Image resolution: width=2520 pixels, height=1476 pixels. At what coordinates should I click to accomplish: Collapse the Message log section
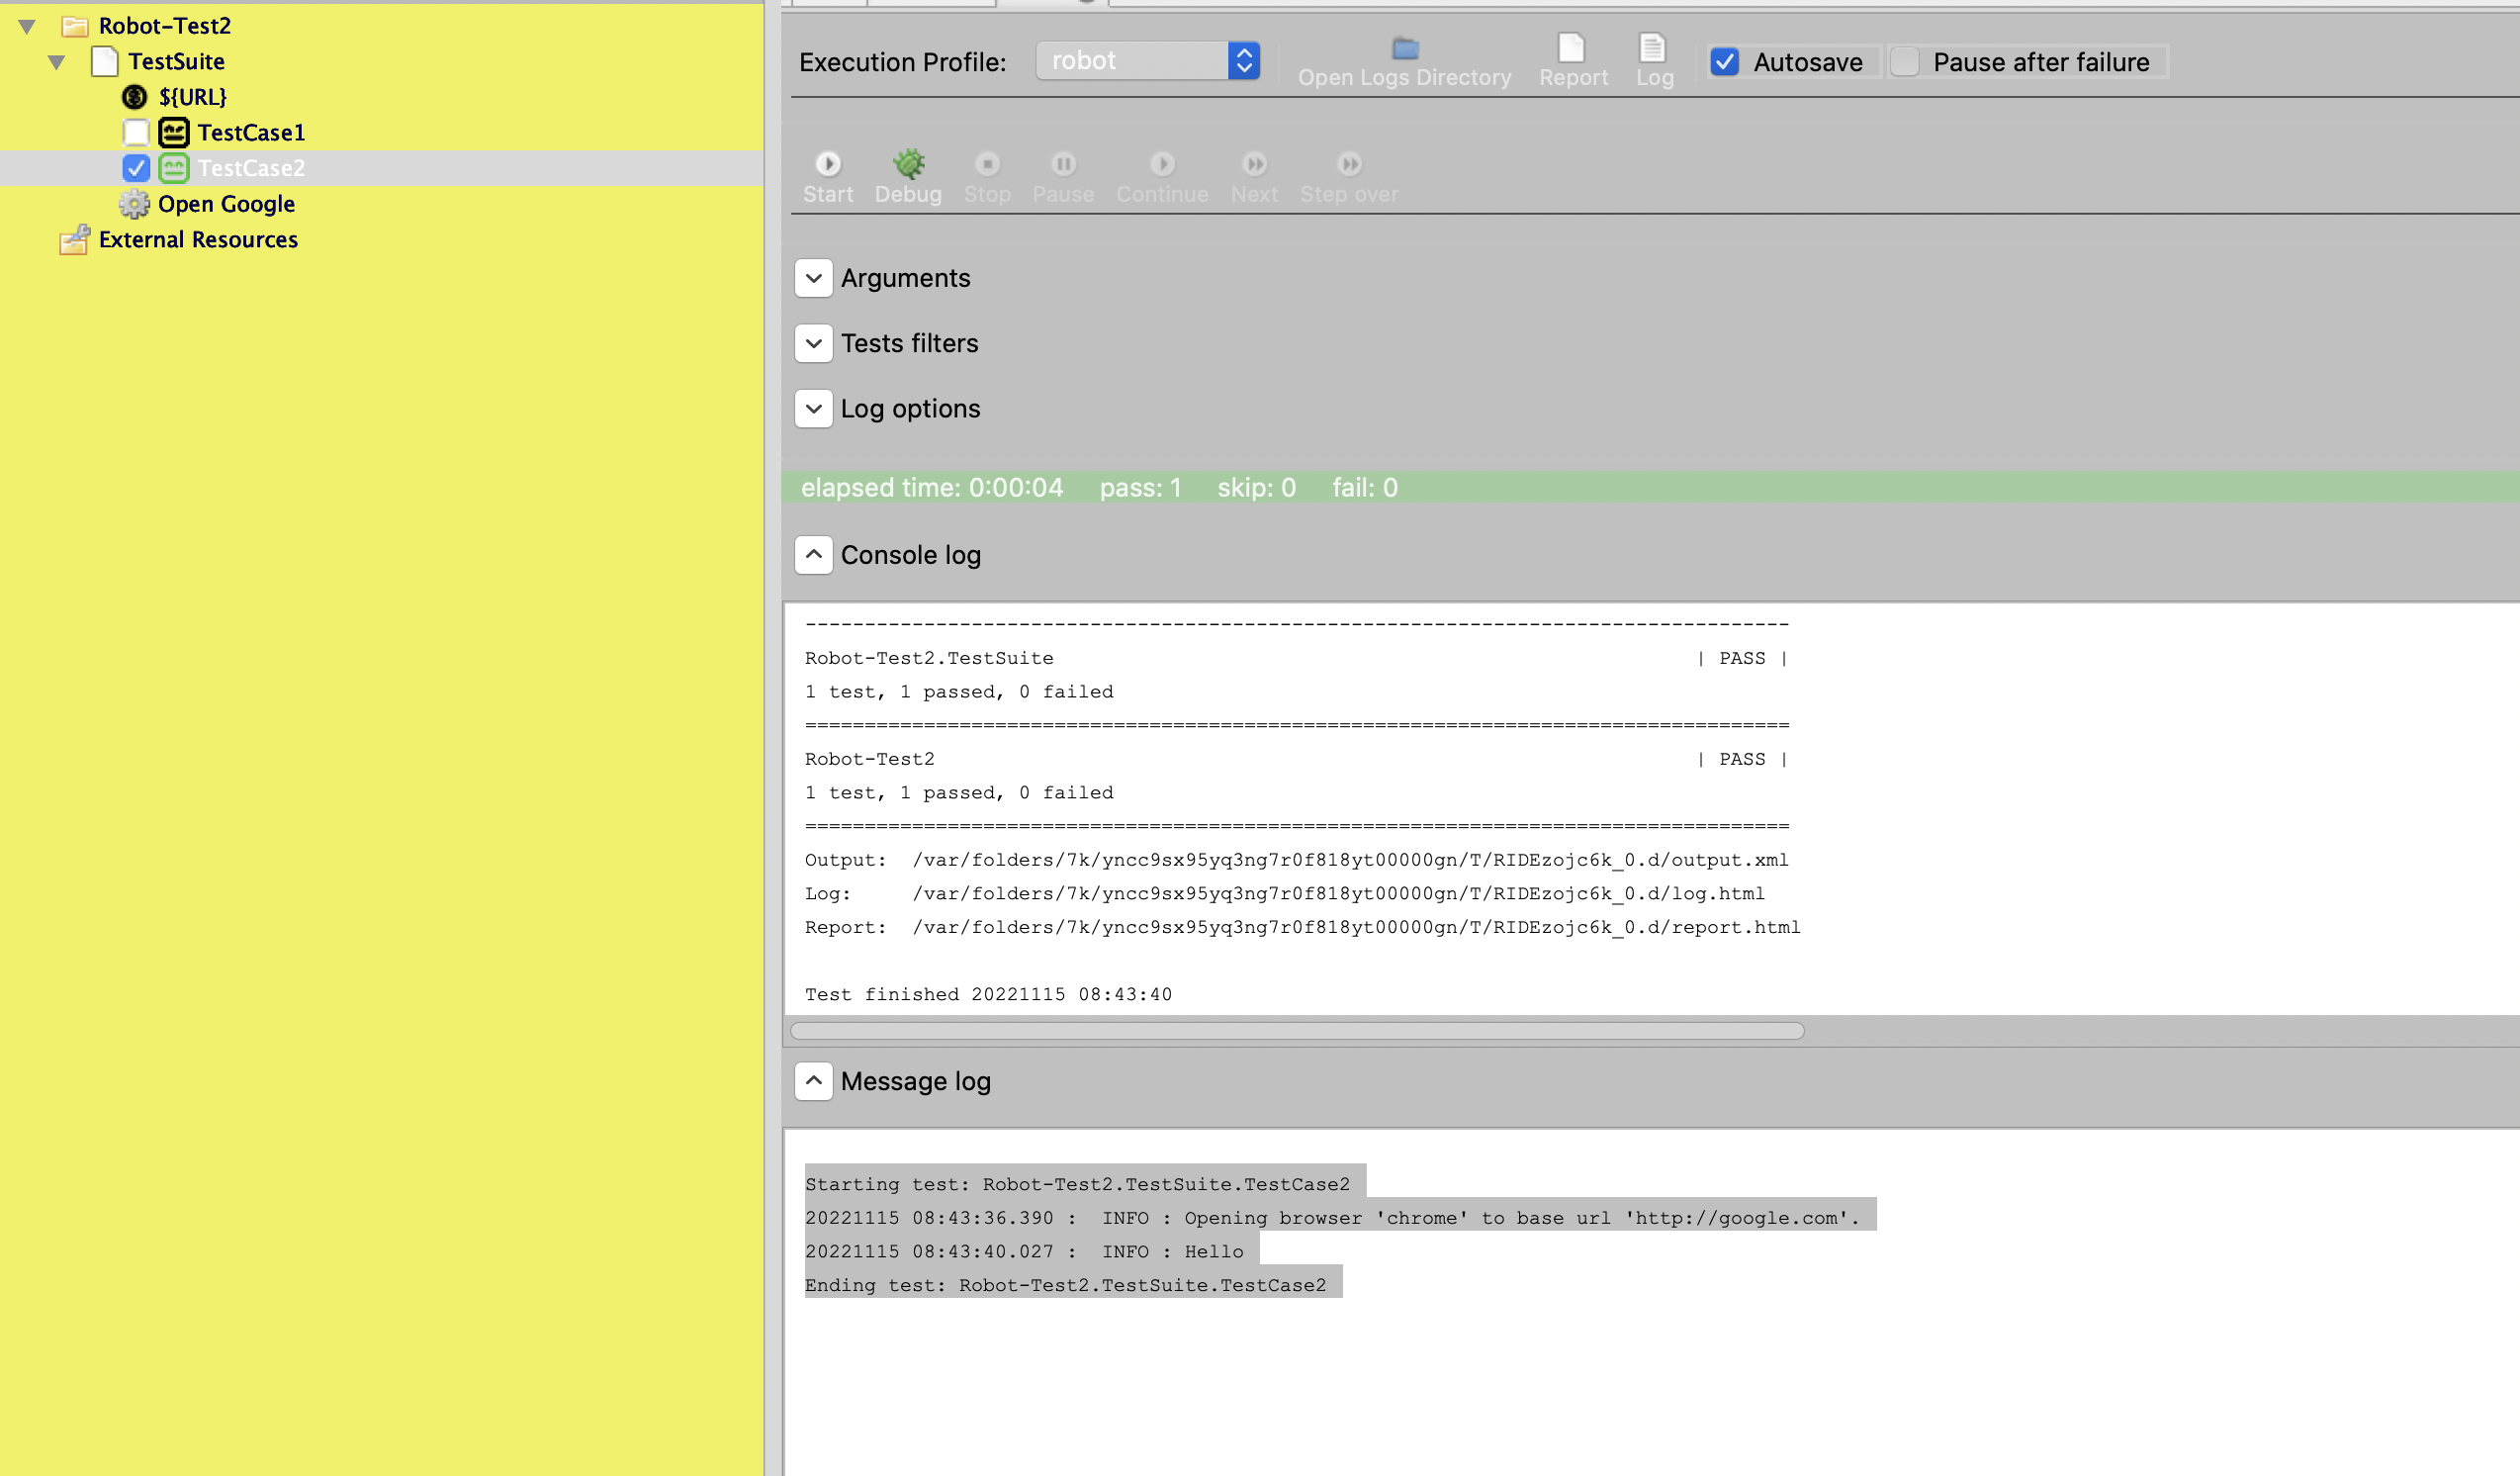(814, 1081)
